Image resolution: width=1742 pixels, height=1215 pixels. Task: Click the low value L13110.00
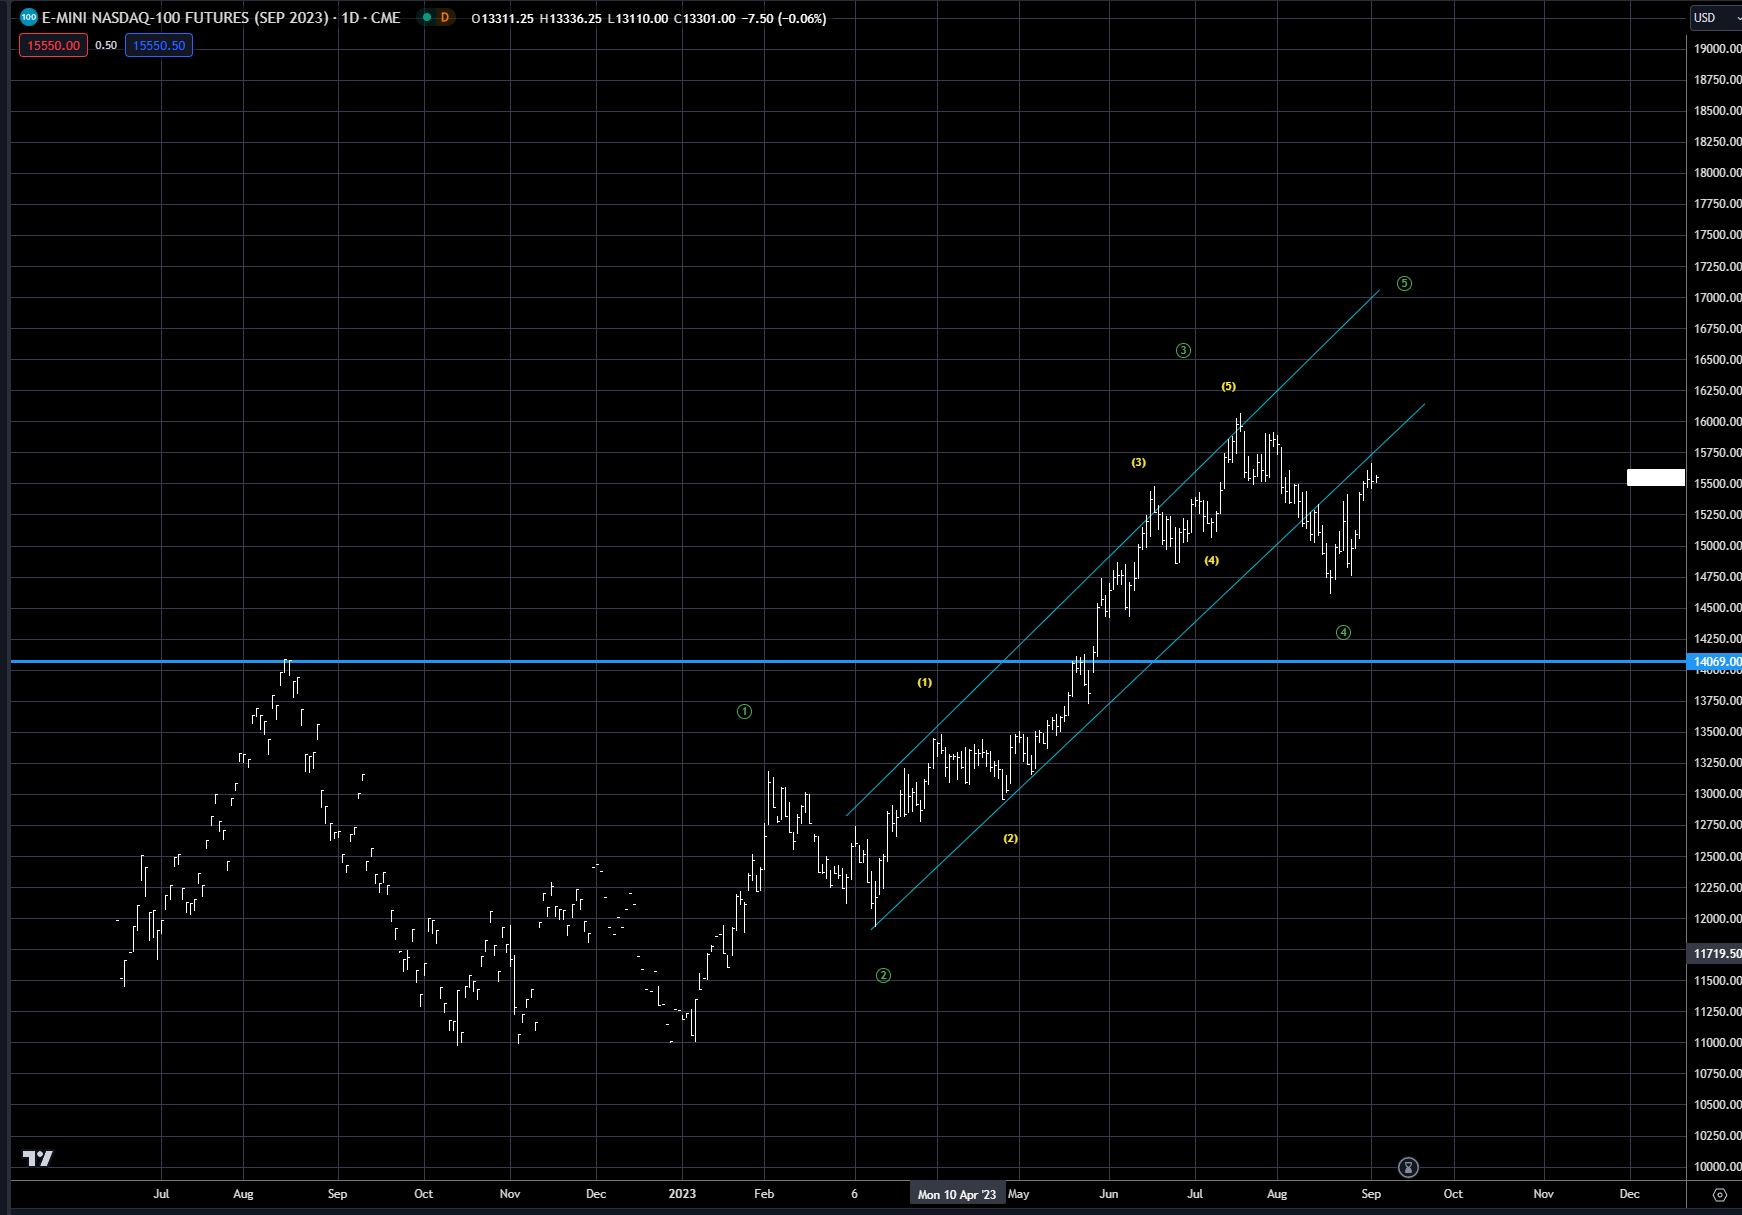pos(637,18)
